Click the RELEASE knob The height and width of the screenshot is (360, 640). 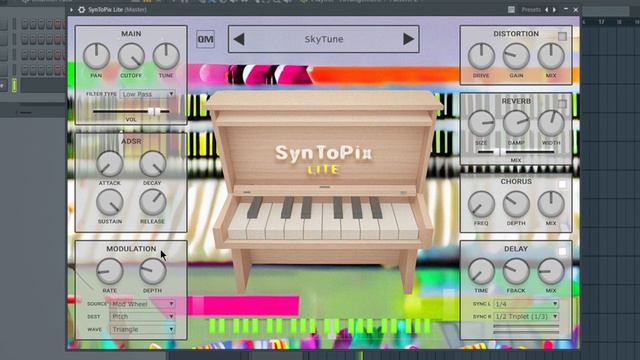click(x=153, y=202)
